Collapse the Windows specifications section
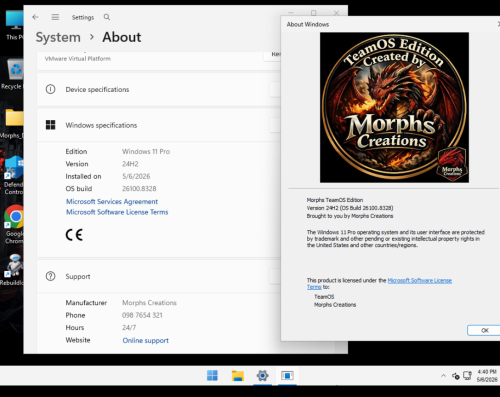 (159, 125)
